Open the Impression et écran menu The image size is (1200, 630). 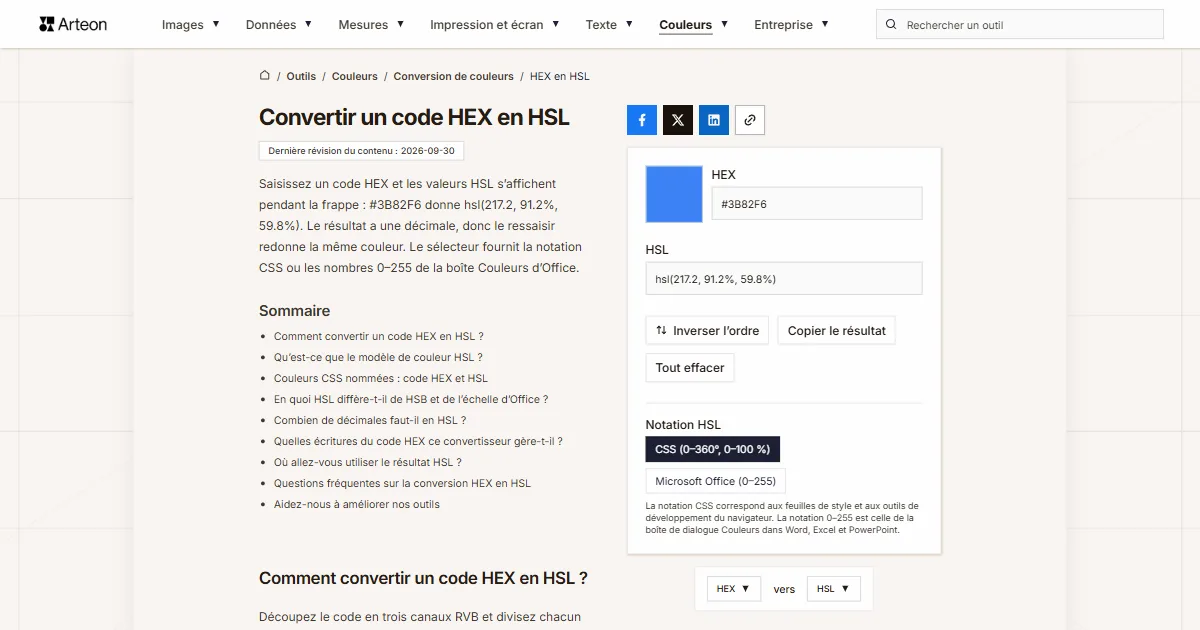[495, 24]
